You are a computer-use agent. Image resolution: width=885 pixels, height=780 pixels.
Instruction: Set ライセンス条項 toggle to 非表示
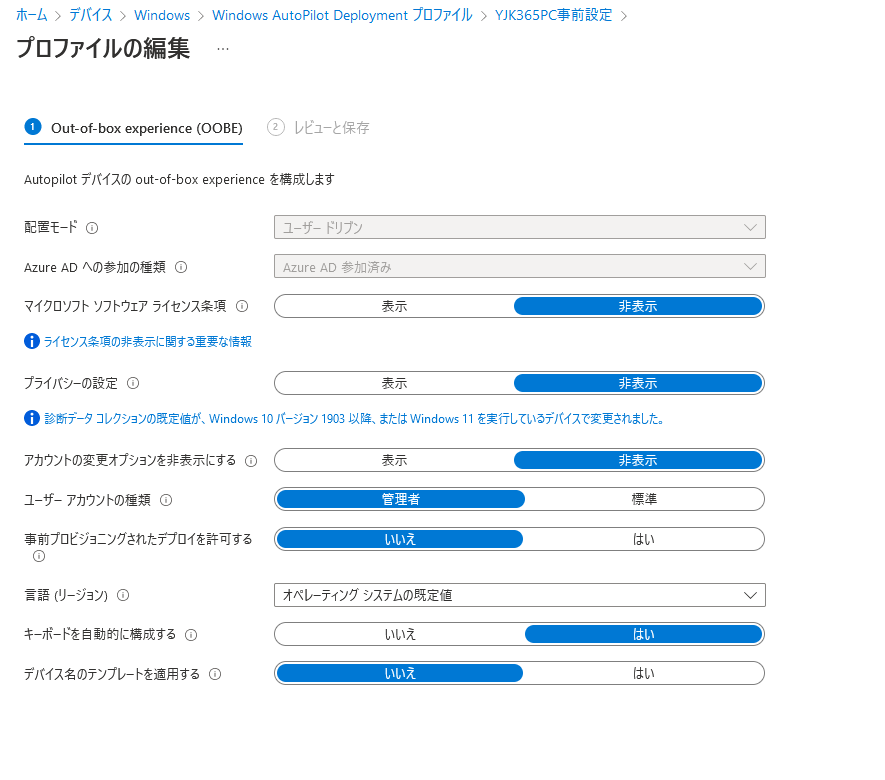[x=638, y=306]
